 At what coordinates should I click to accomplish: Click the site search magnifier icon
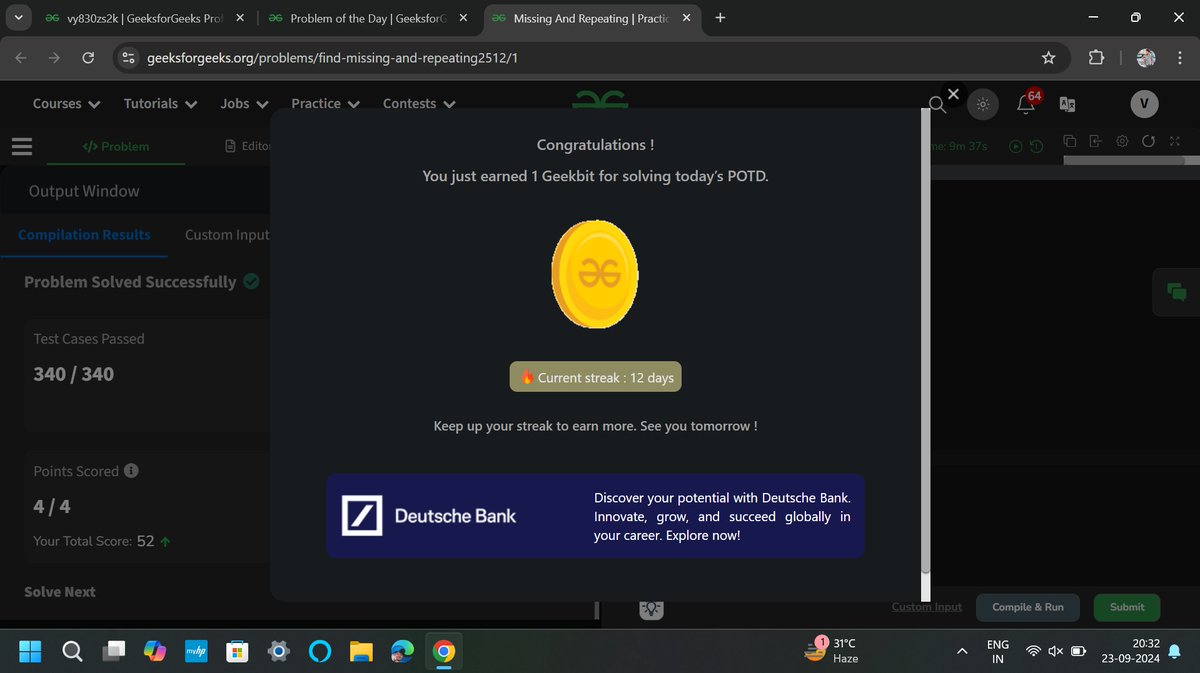937,104
